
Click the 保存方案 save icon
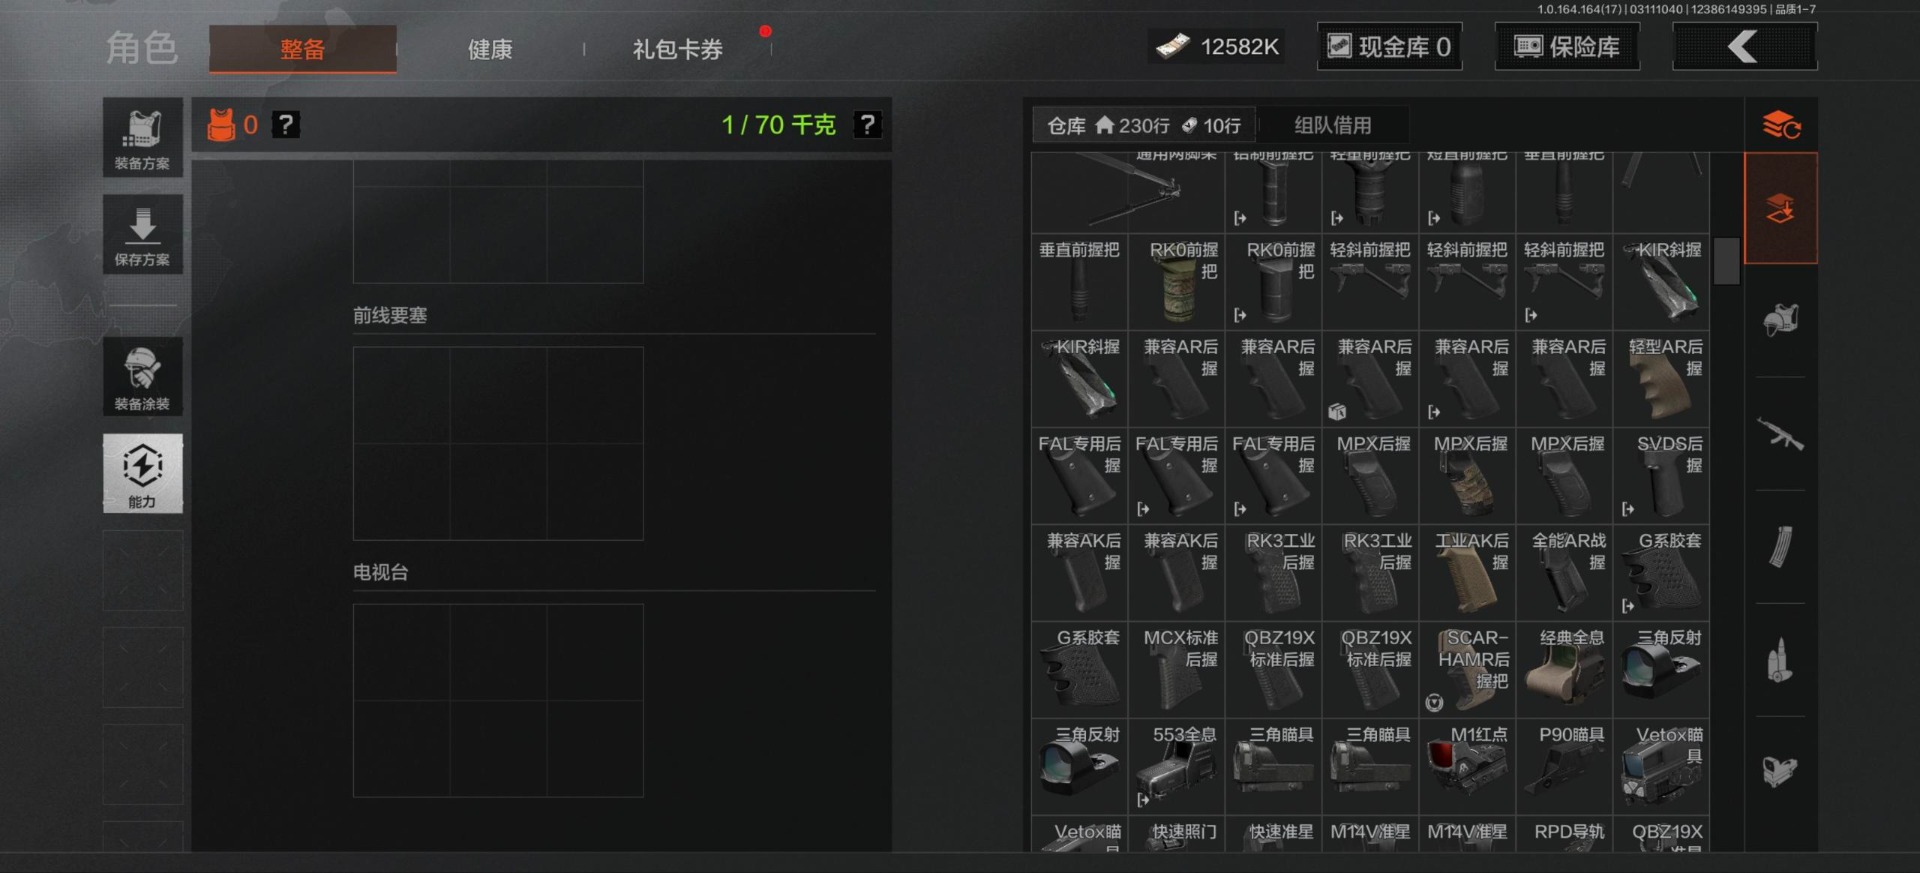click(142, 234)
